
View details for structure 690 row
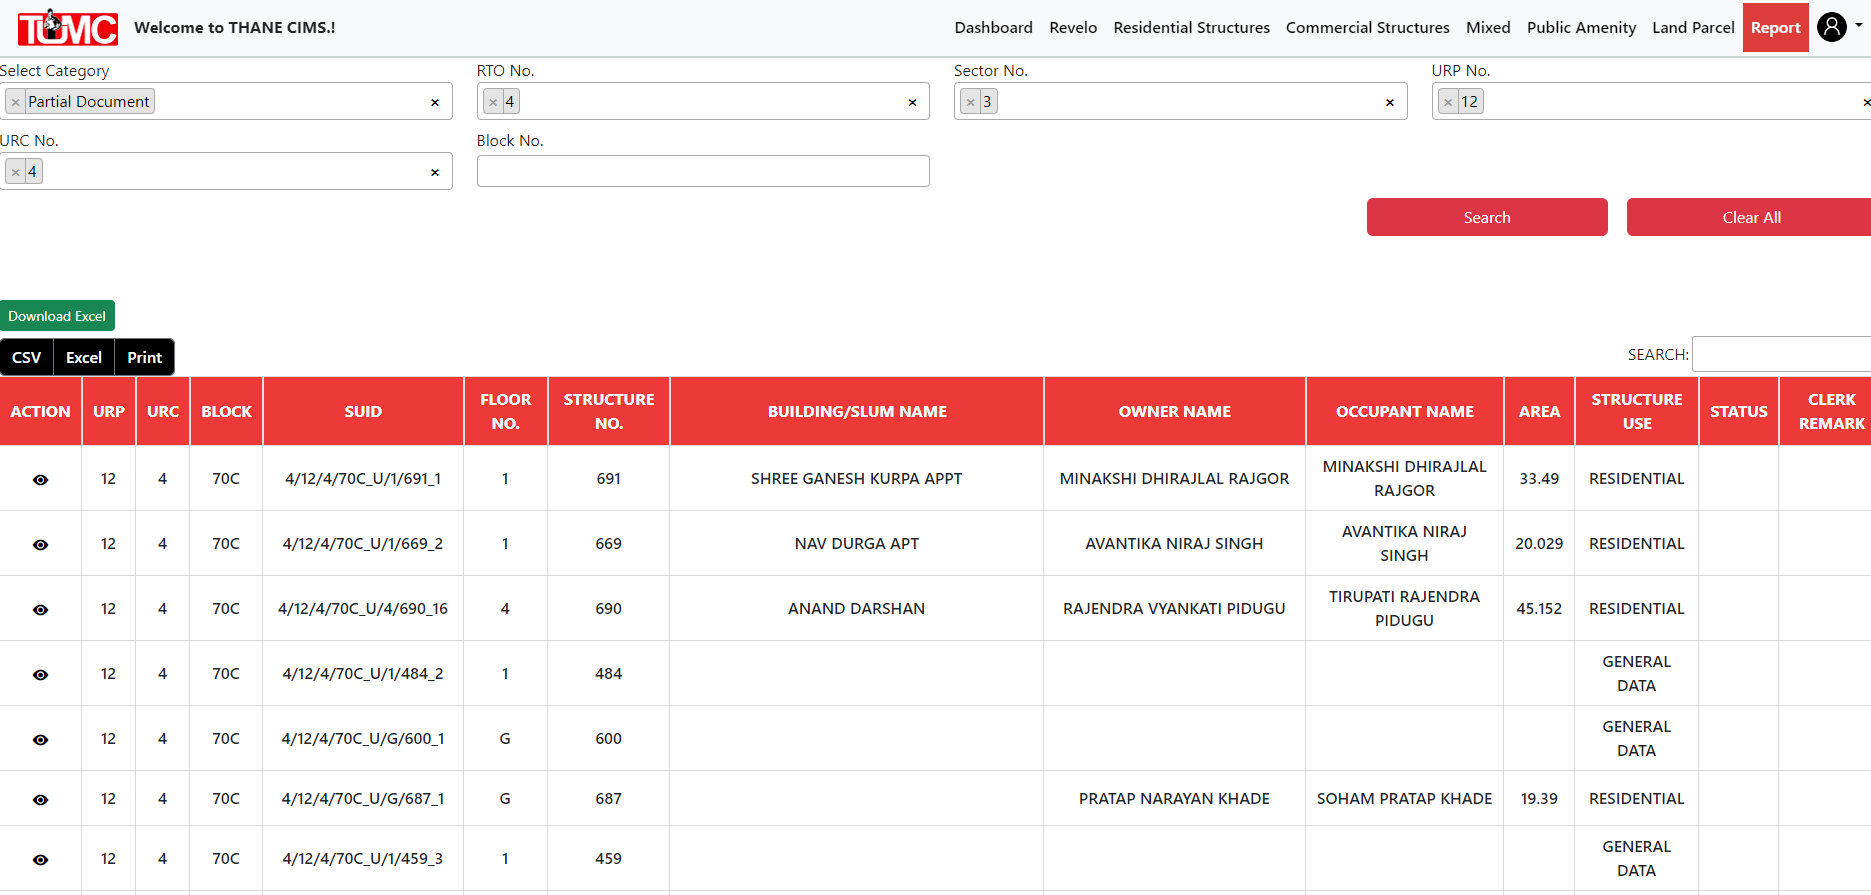(40, 610)
